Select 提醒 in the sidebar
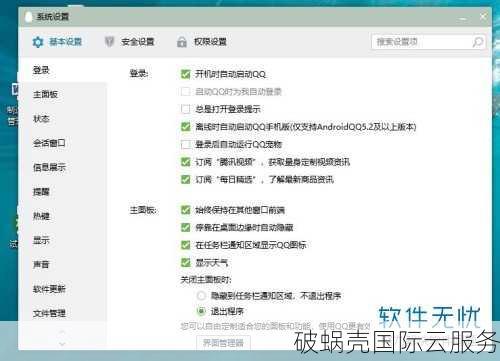 point(41,192)
